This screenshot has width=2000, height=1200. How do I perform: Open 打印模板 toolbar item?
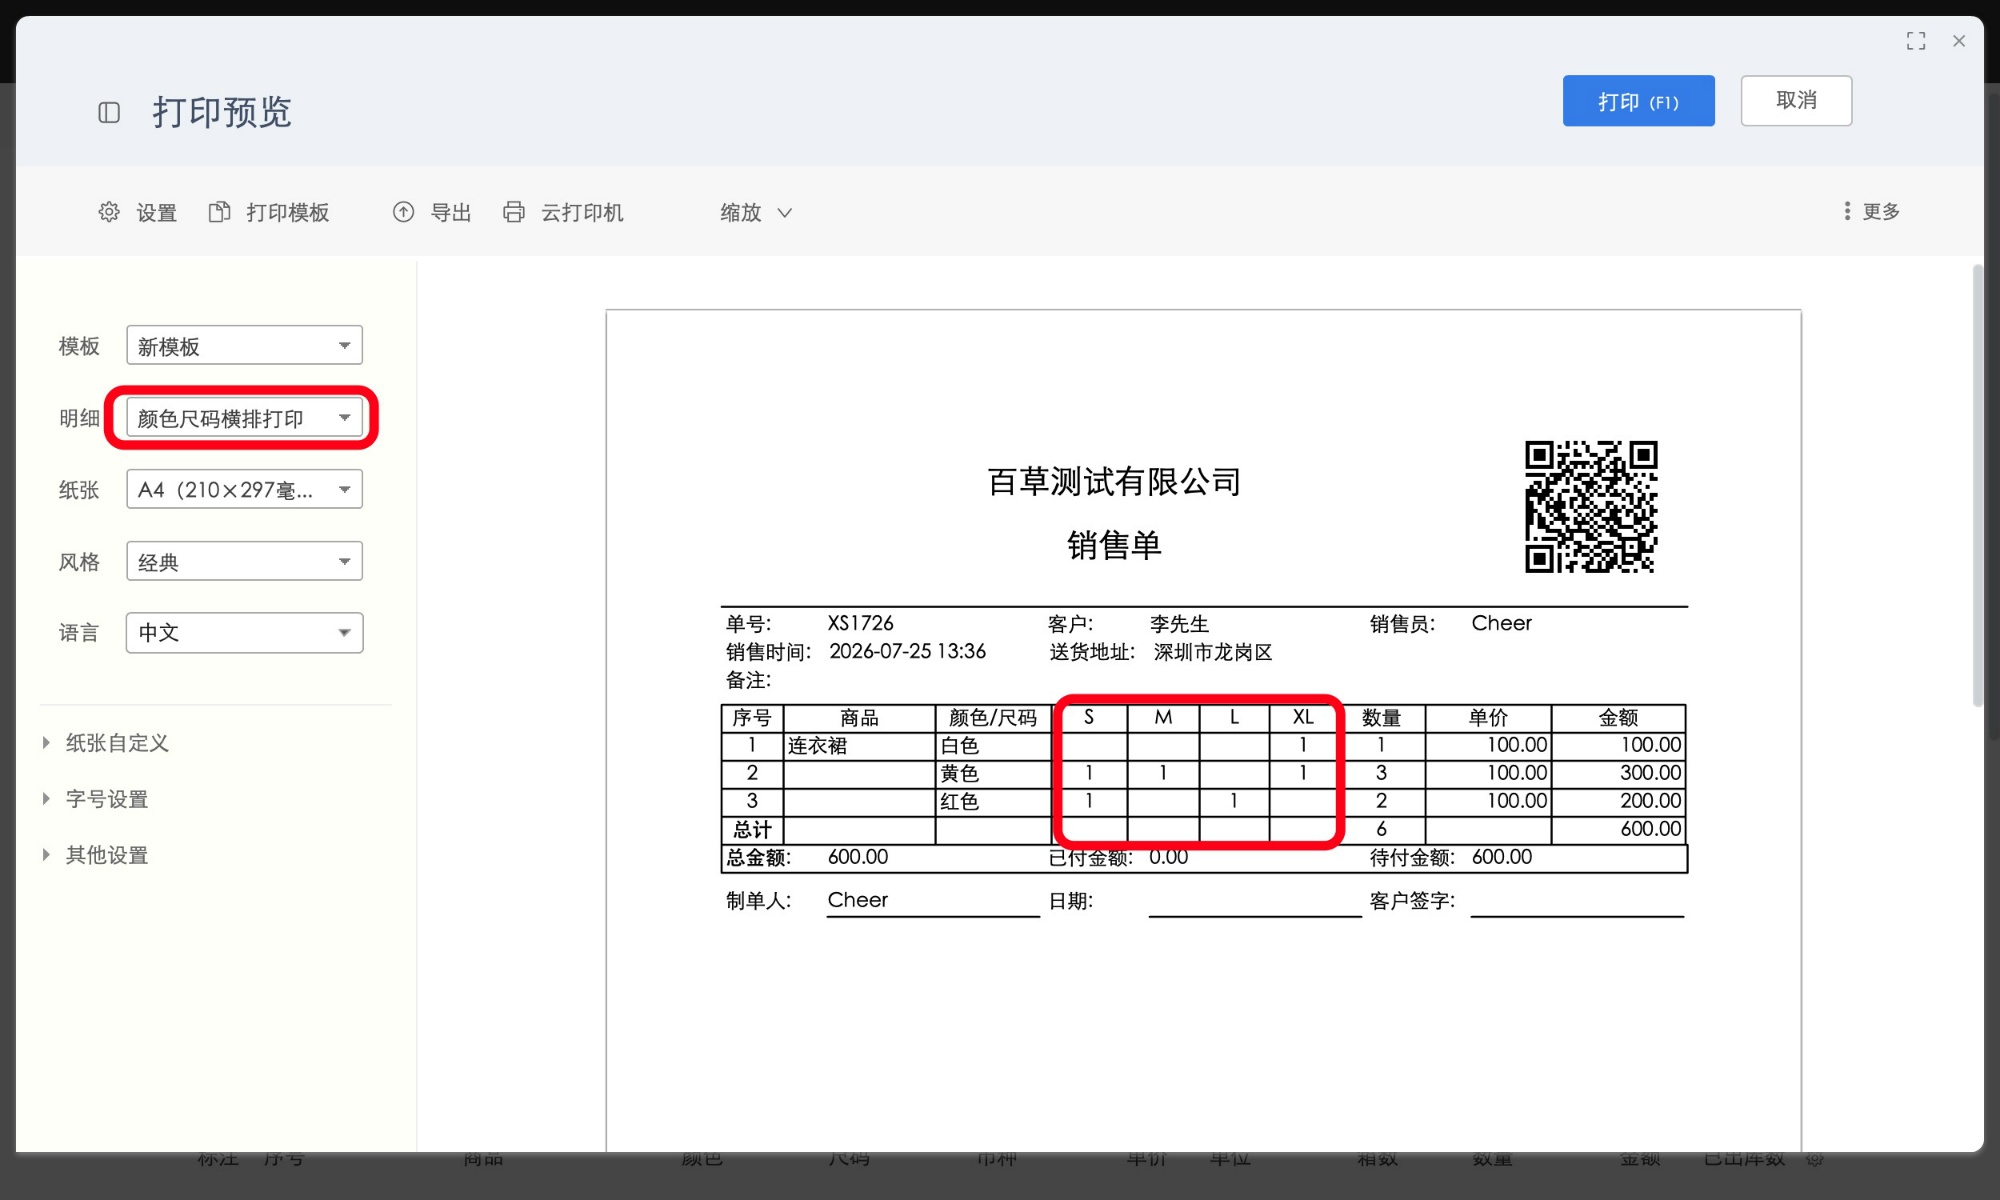[269, 212]
